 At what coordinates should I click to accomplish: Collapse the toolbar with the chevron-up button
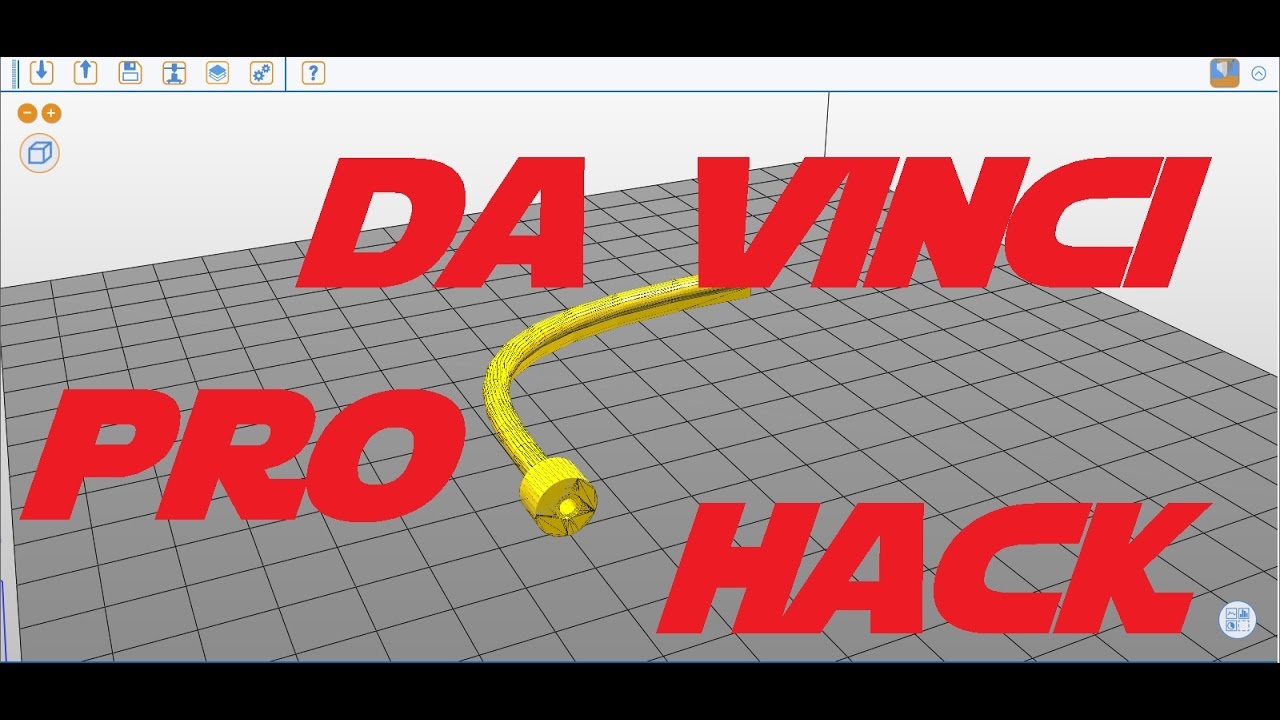point(1259,73)
